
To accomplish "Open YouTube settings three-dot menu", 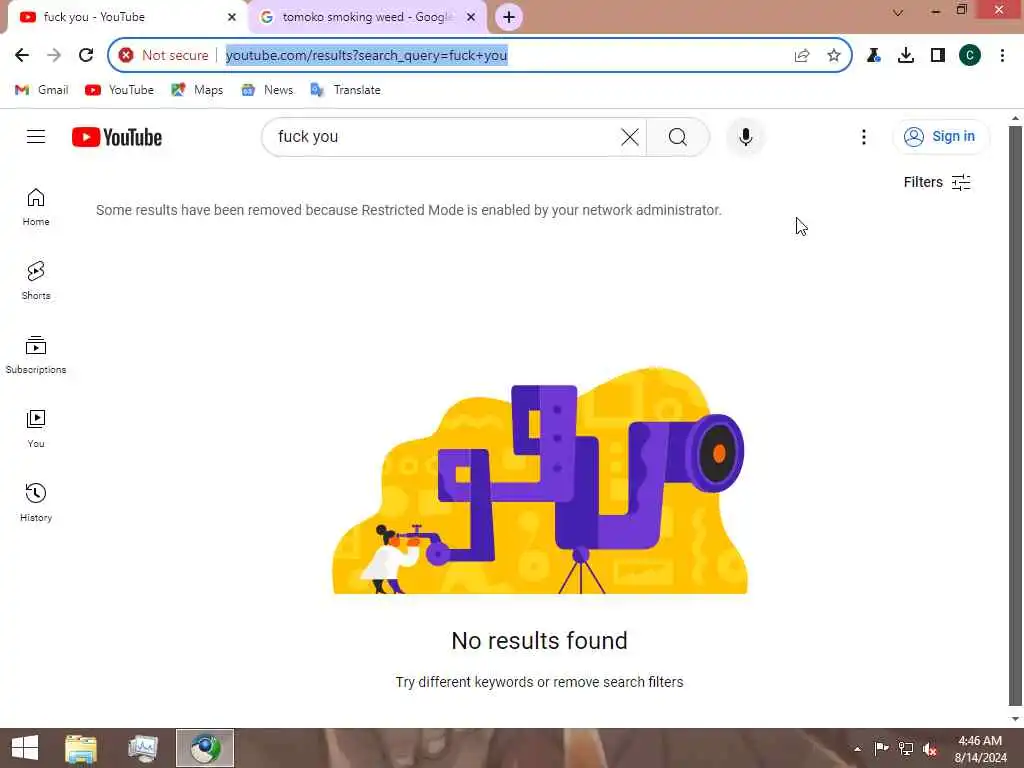I will (x=863, y=136).
